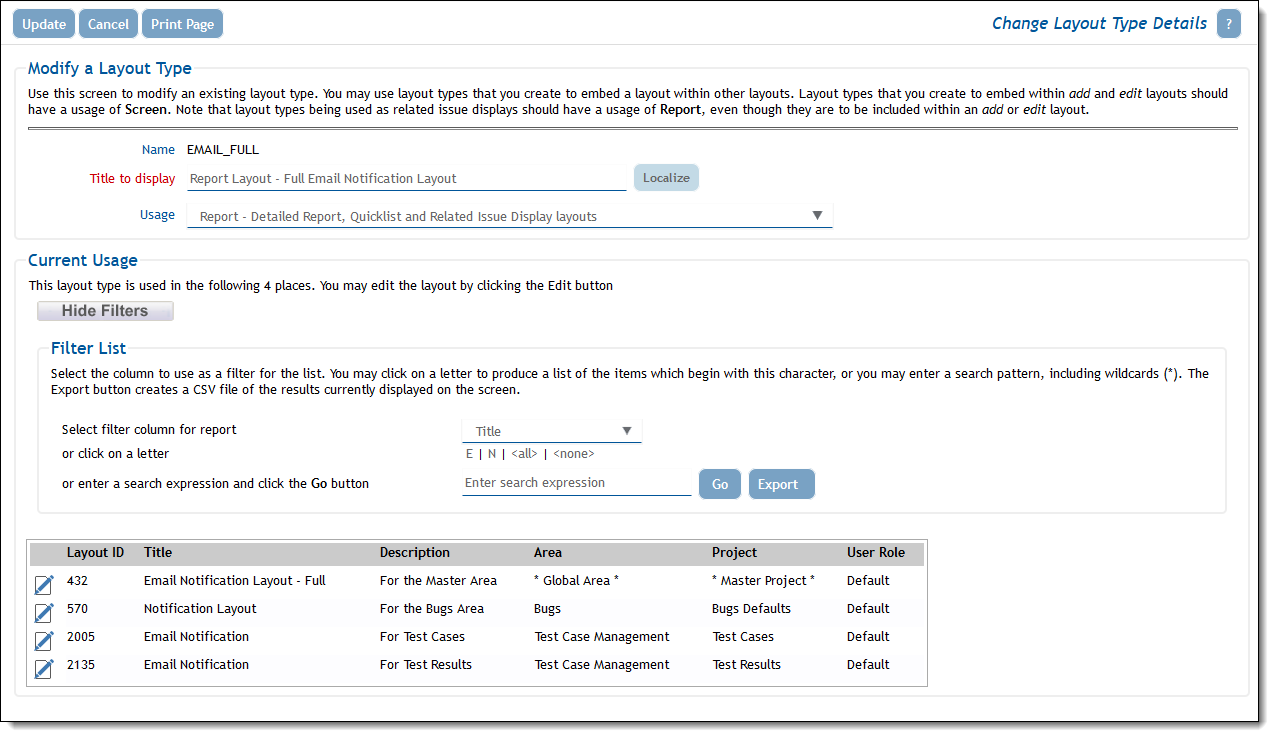Export results to CSV
The image size is (1274, 737).
[781, 484]
